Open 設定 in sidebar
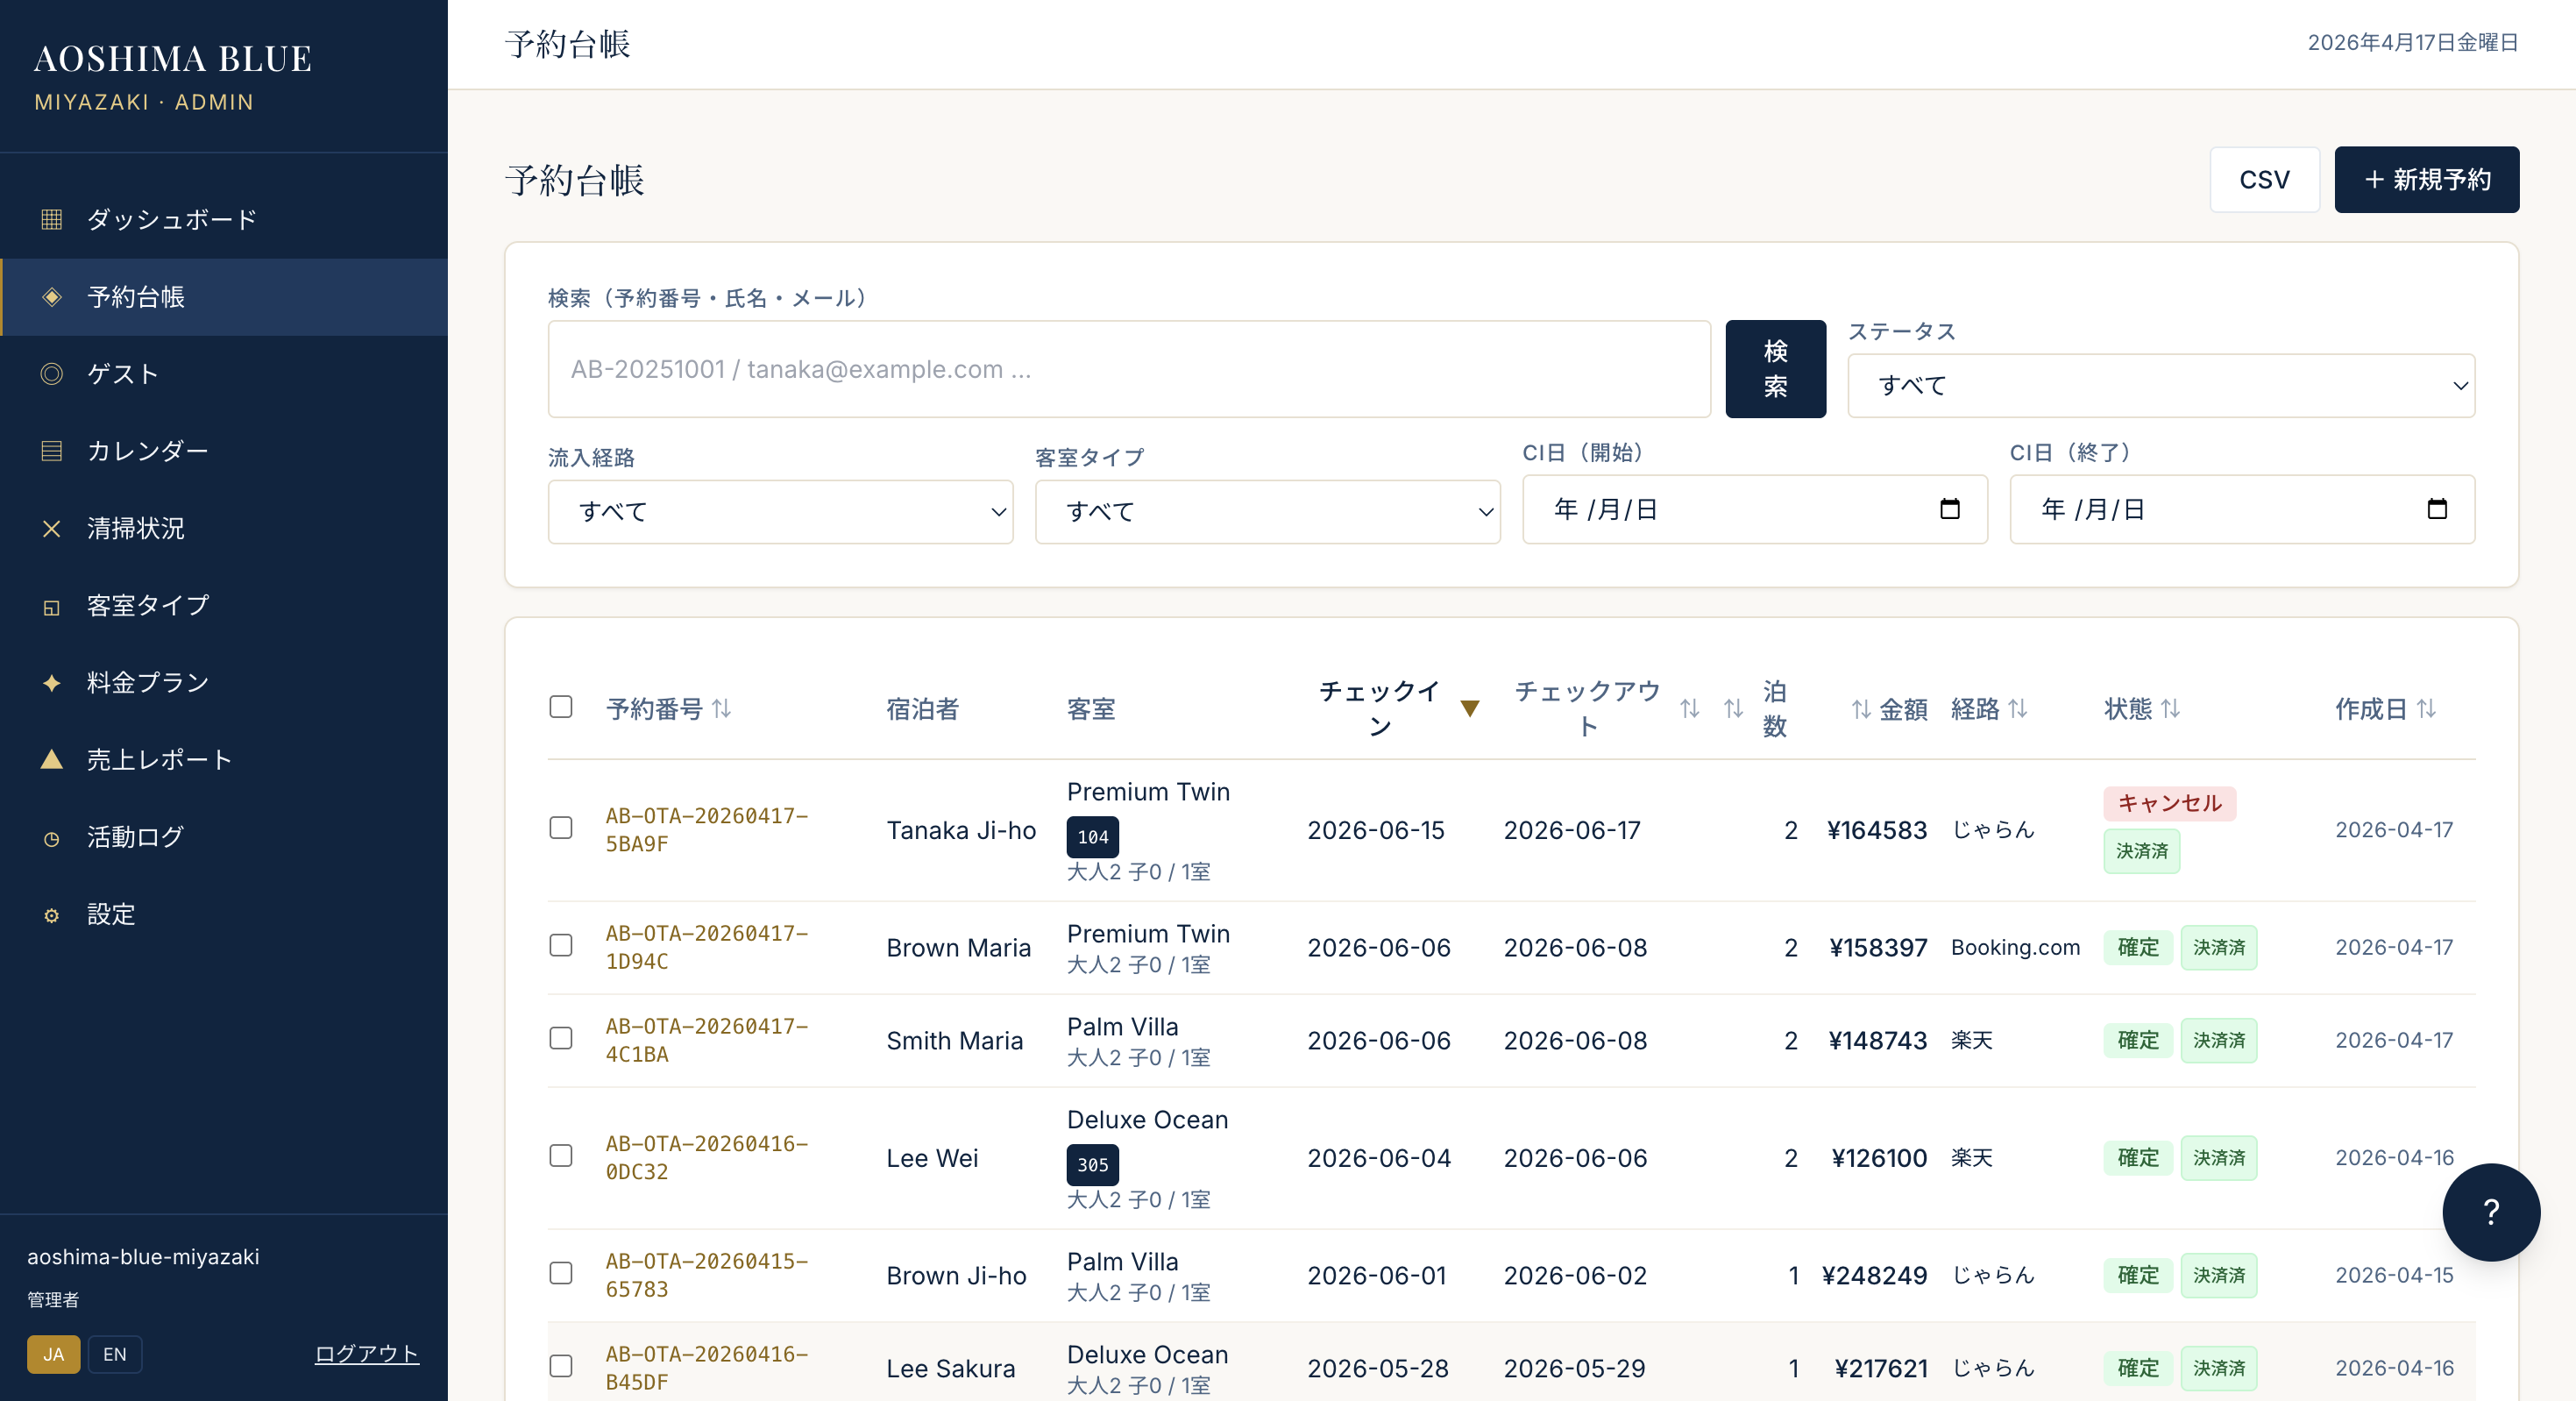 (x=224, y=915)
